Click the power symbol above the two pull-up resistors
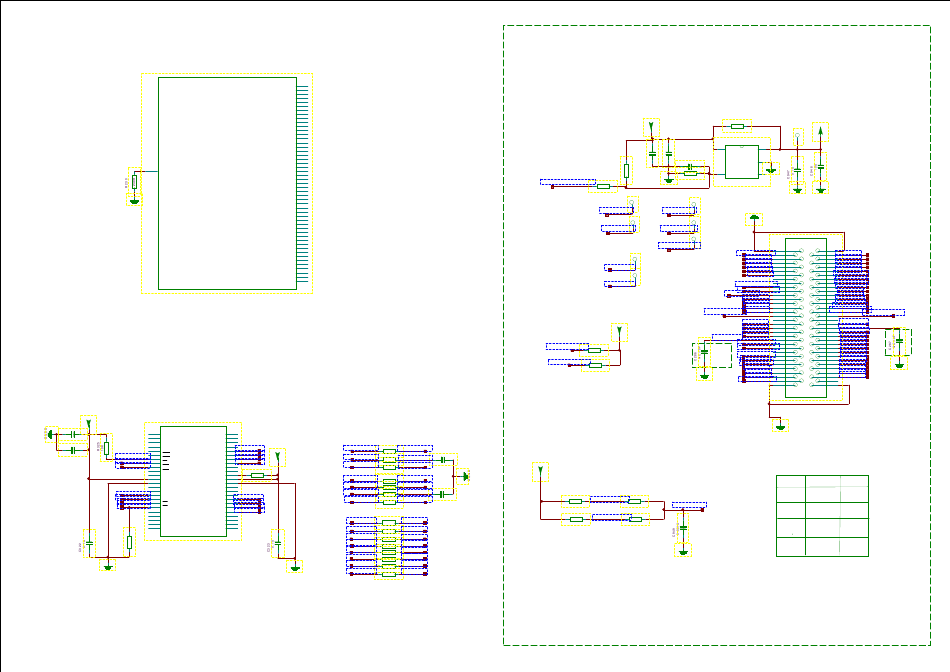 [x=619, y=333]
